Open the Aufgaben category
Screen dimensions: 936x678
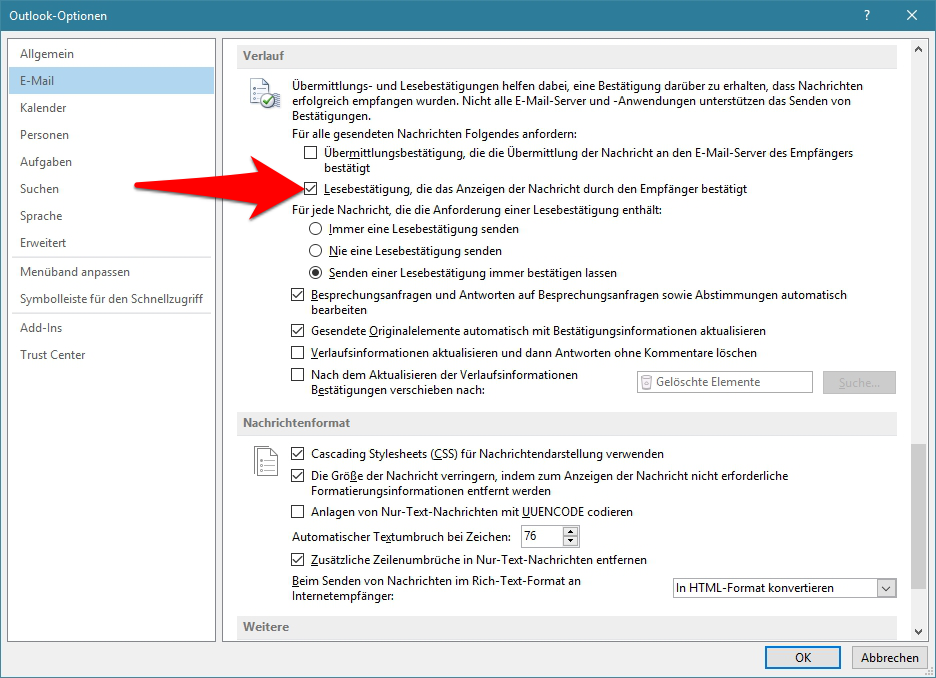112,162
